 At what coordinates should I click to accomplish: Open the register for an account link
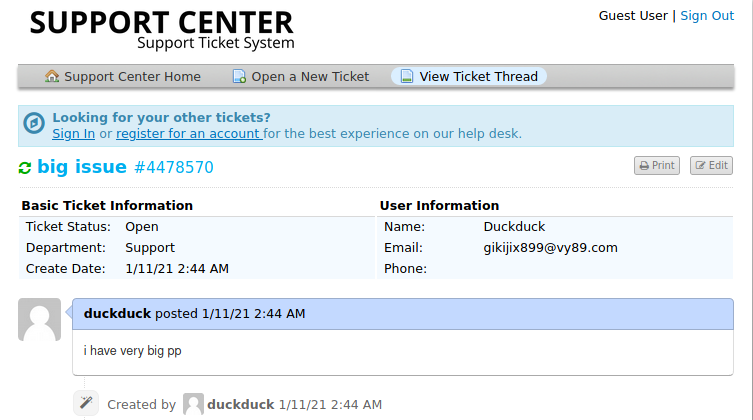pos(188,134)
